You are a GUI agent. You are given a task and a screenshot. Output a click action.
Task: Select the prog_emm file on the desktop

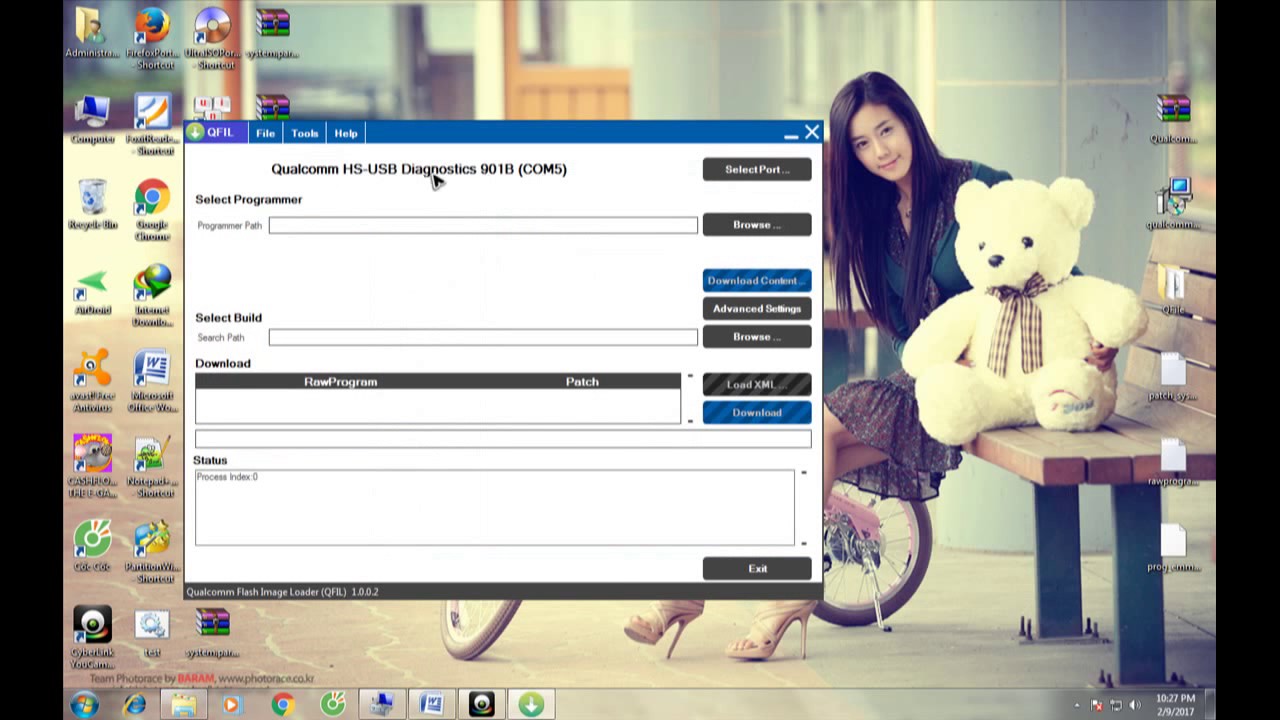(1173, 547)
